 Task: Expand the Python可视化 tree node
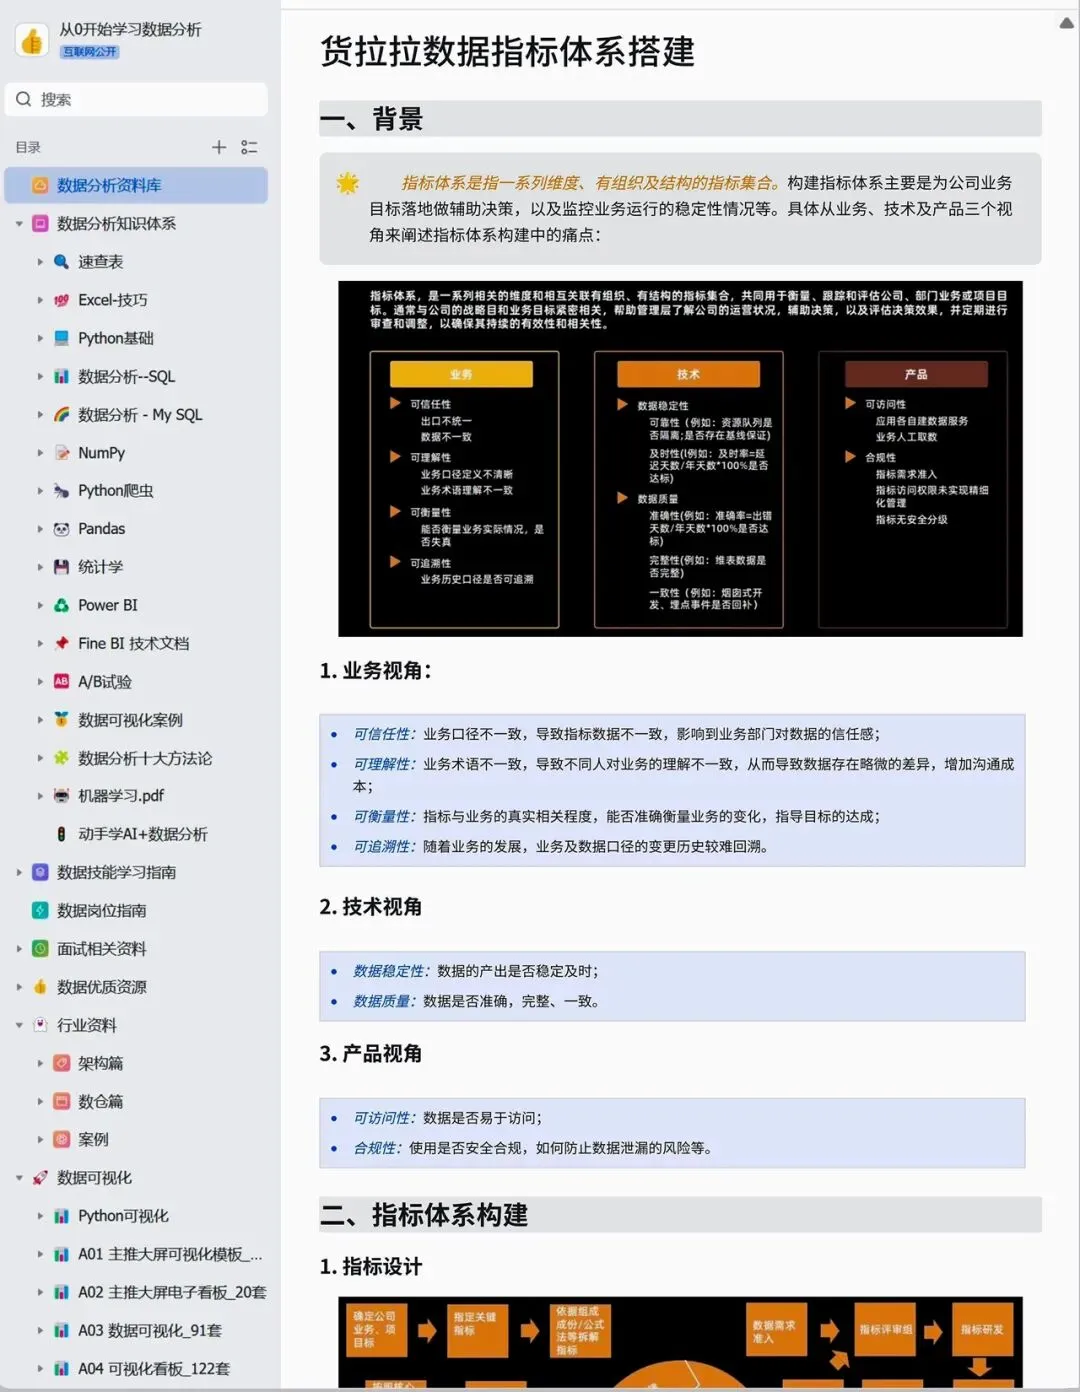[40, 1216]
